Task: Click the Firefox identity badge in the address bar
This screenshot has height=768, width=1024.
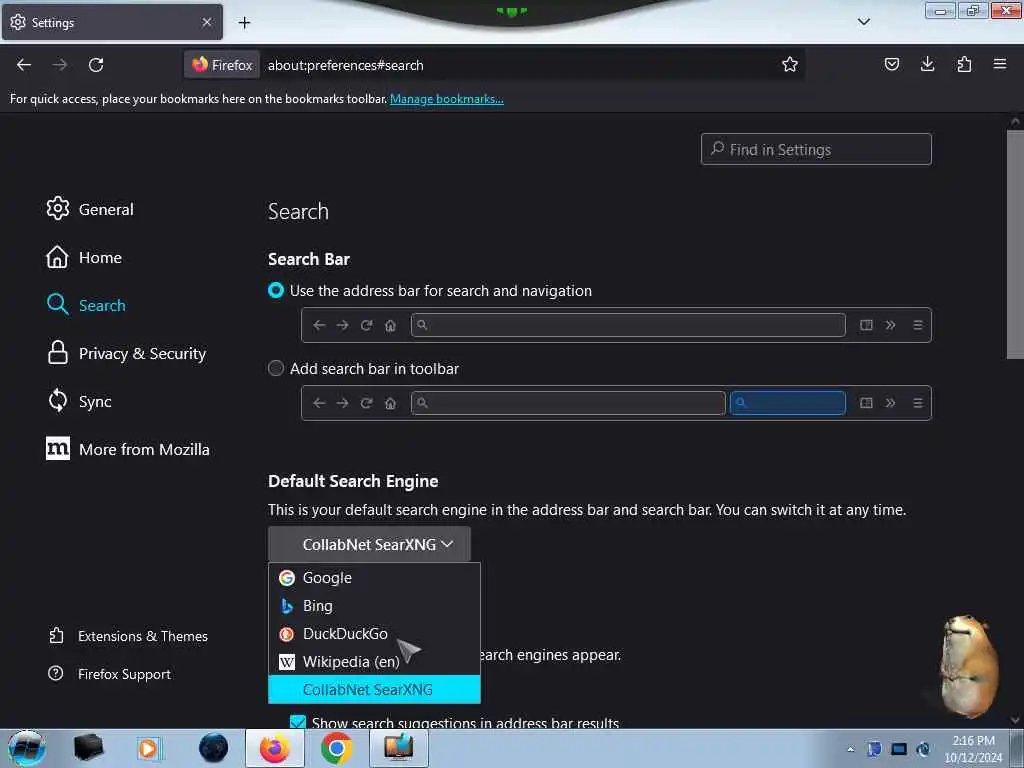Action: point(222,65)
